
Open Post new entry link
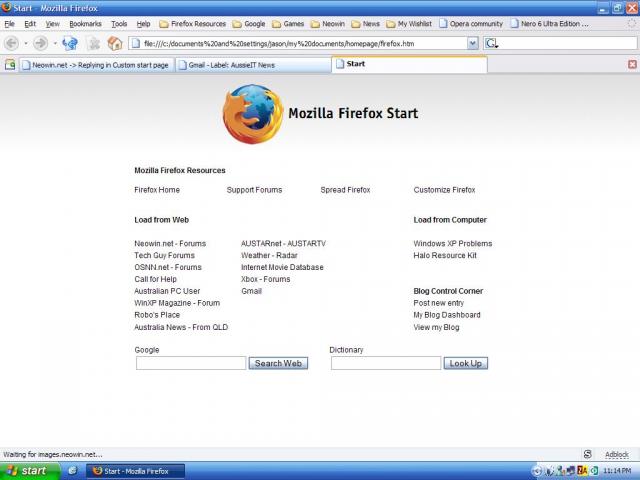click(439, 303)
